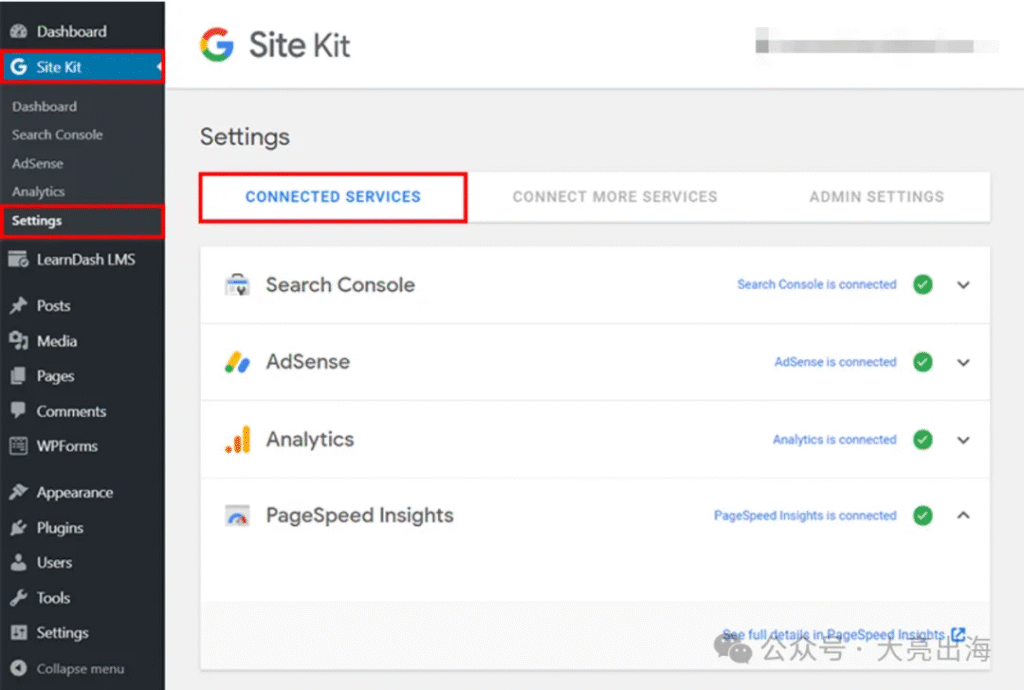The width and height of the screenshot is (1024, 690).
Task: Select the Connected Services tab
Action: click(333, 197)
